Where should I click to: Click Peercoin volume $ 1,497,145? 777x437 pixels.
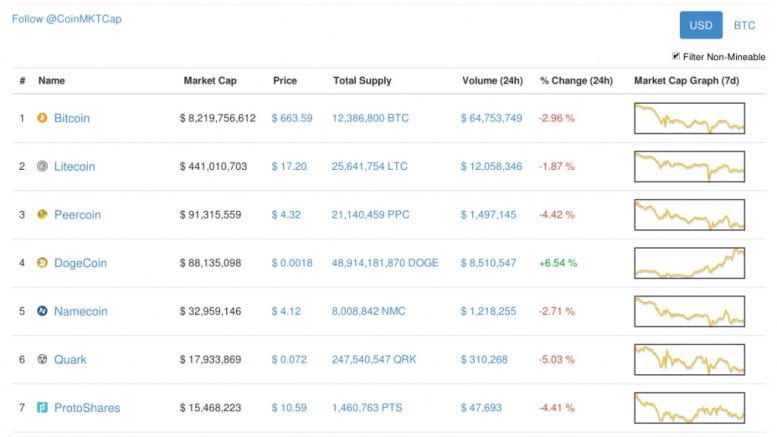(x=488, y=215)
